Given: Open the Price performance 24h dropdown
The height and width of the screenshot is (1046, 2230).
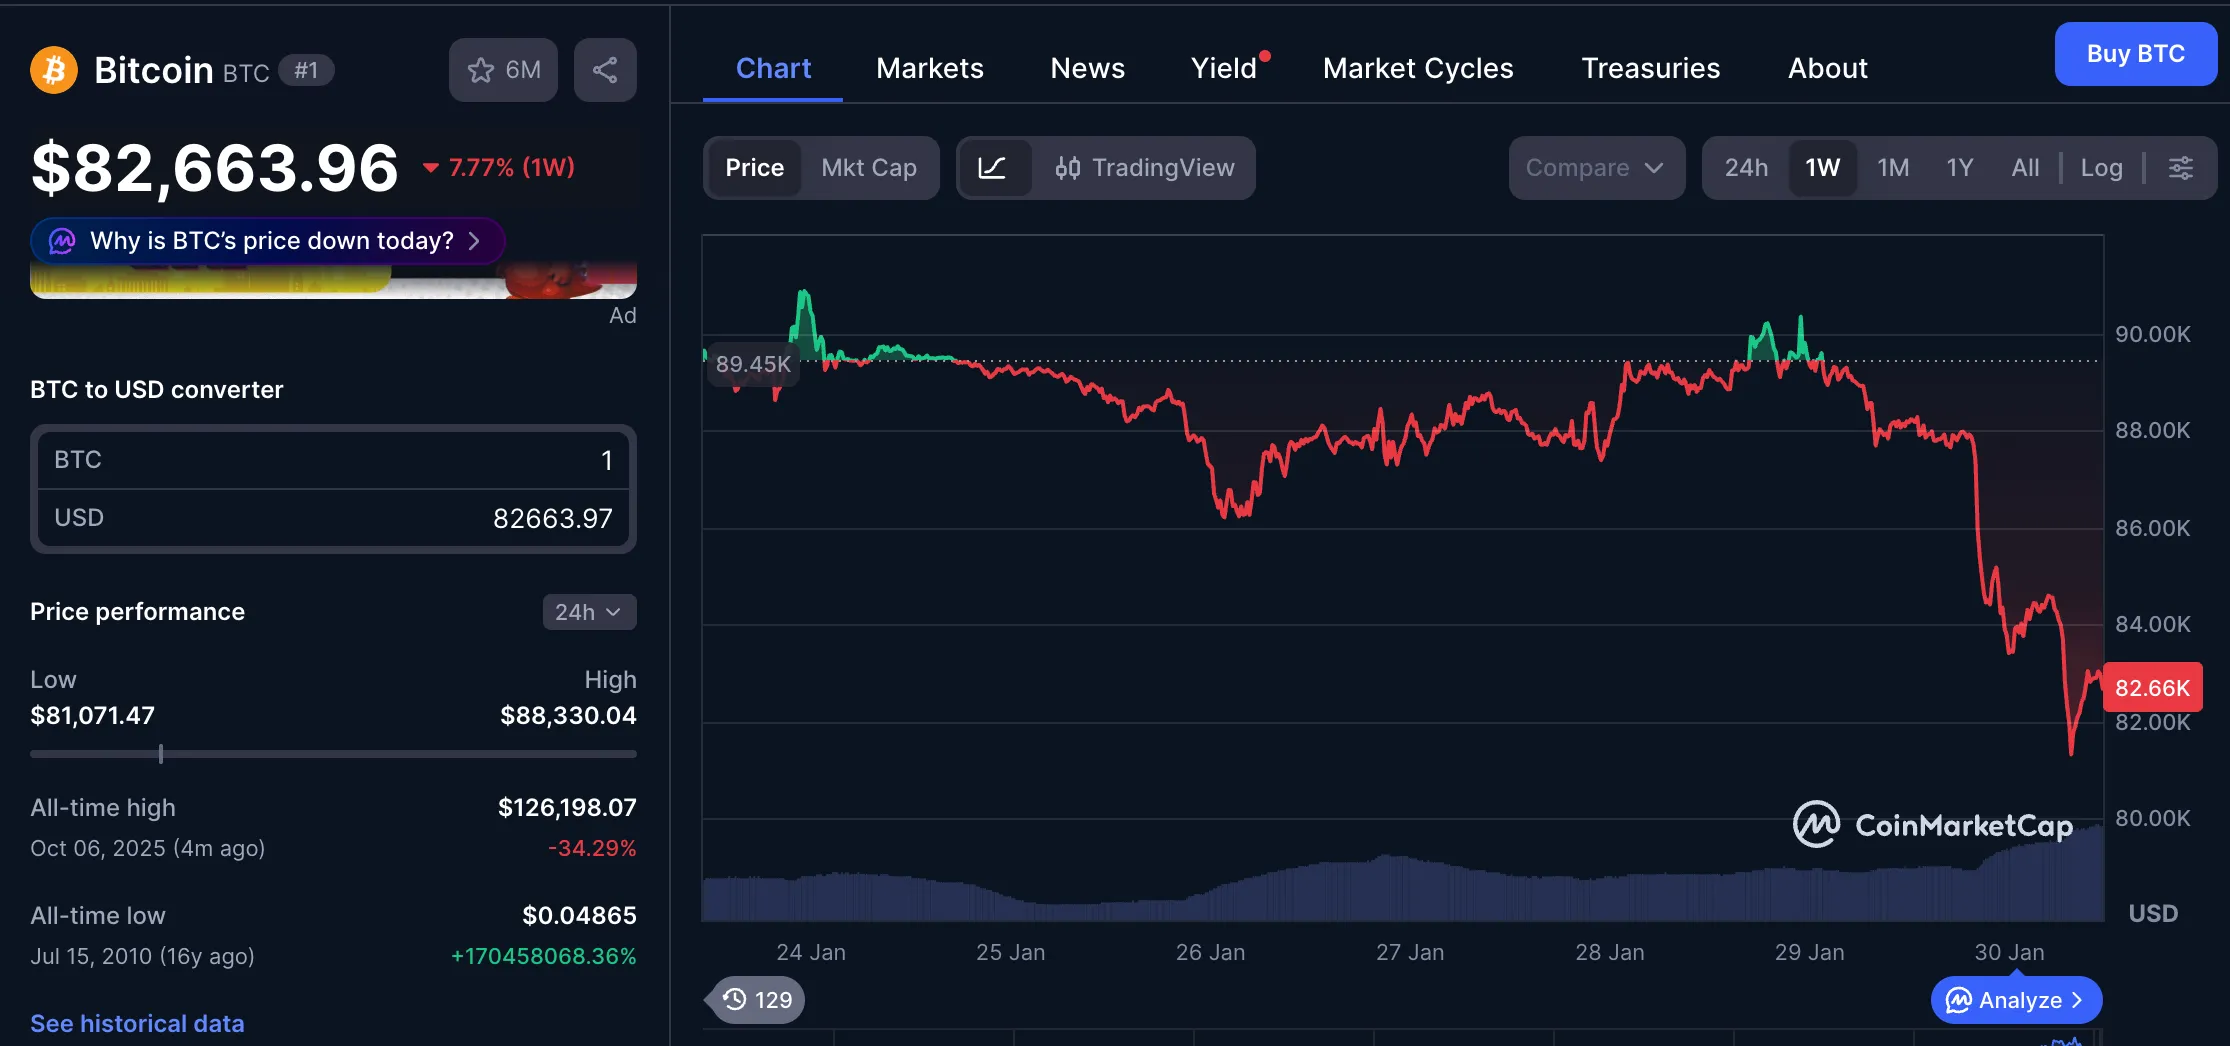Looking at the screenshot, I should [x=588, y=612].
